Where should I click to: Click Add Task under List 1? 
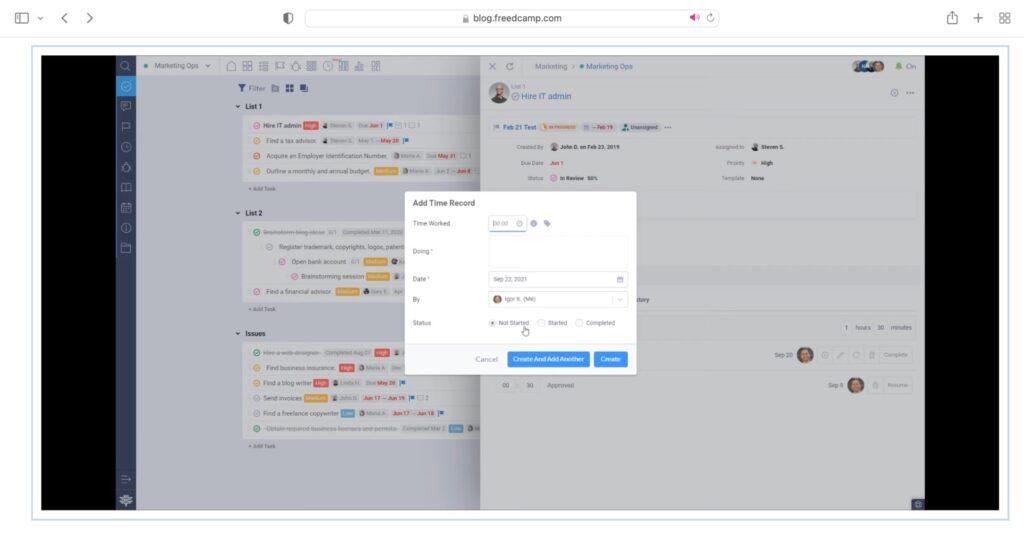click(x=262, y=189)
